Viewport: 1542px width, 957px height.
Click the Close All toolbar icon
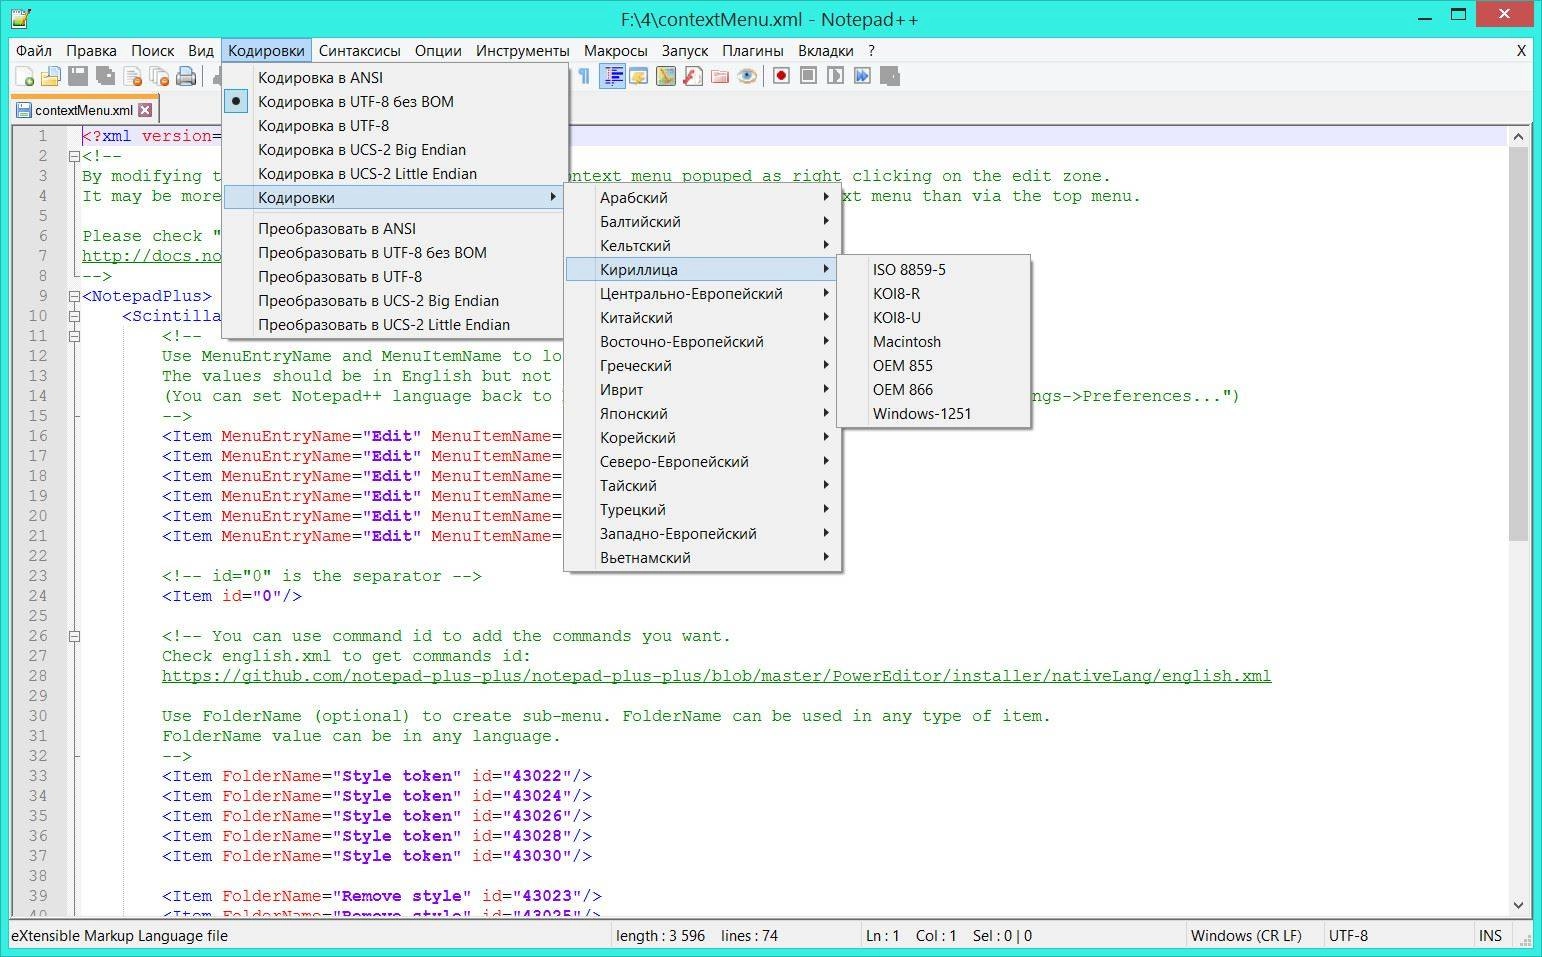click(159, 76)
